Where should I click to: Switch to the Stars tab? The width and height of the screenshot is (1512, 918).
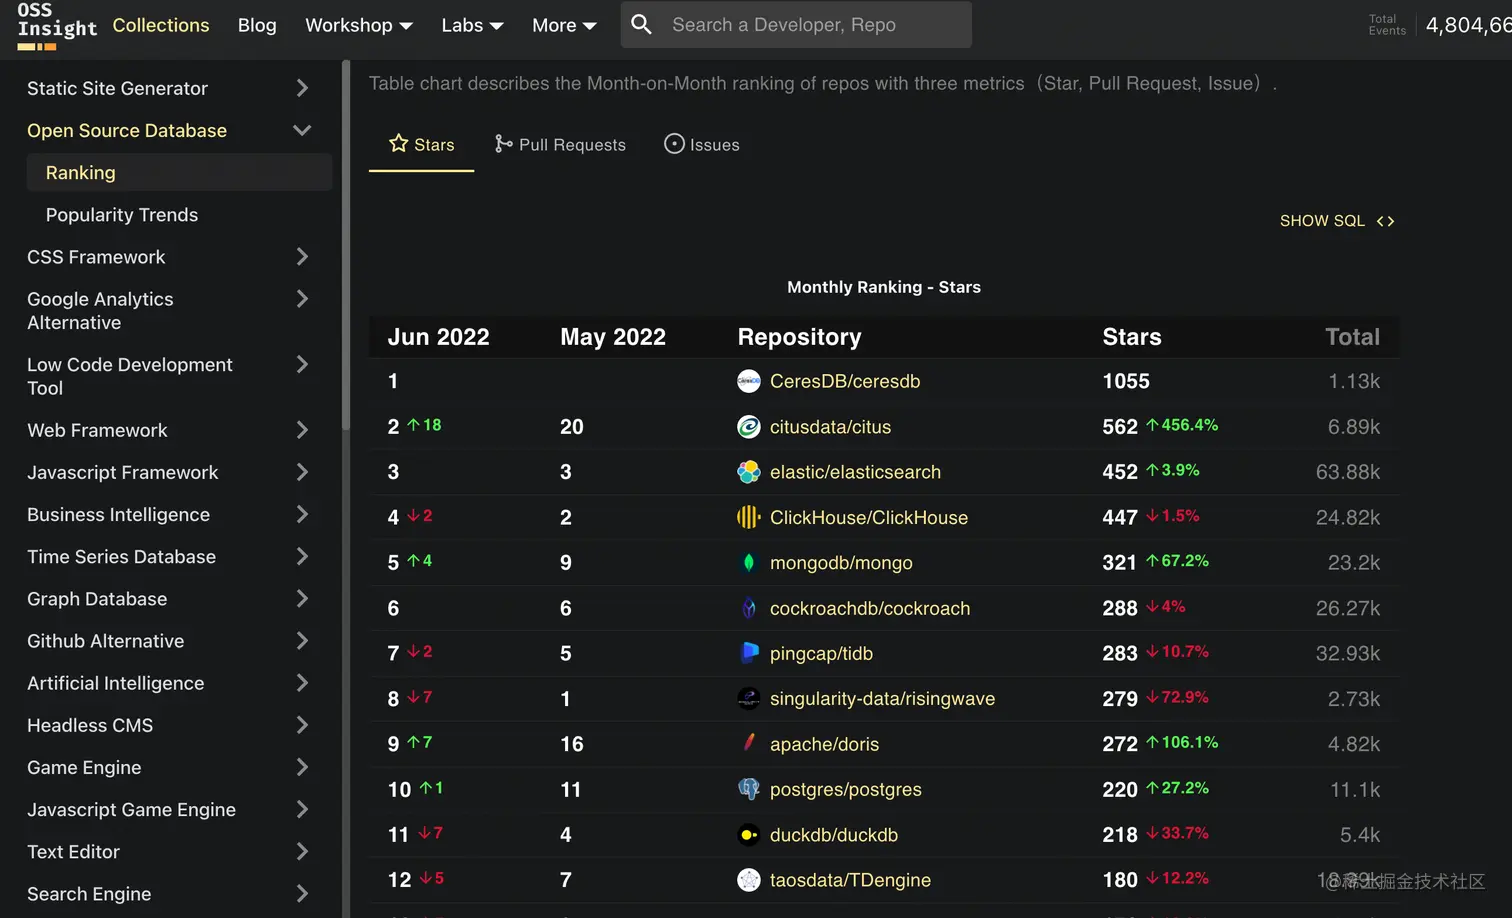421,145
